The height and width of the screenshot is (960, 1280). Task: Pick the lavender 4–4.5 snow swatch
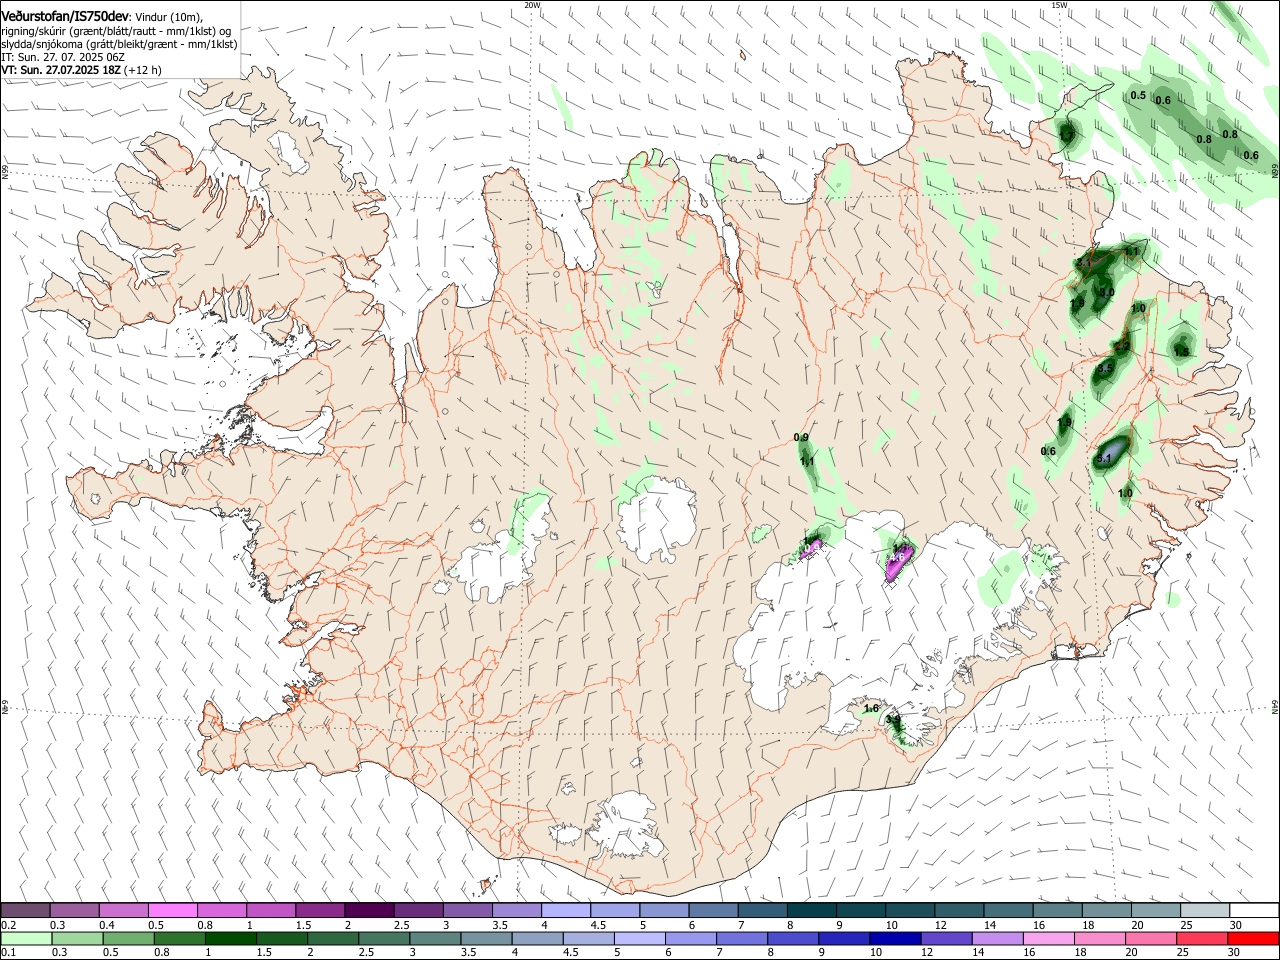click(565, 910)
